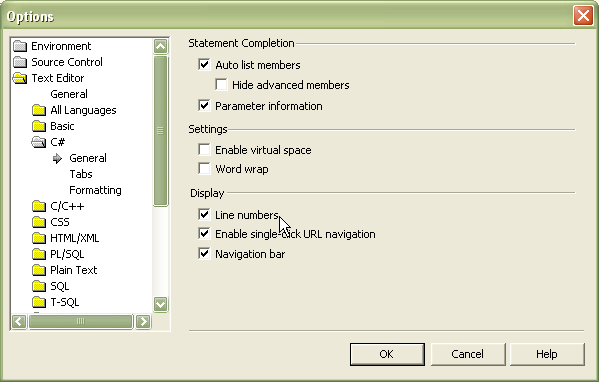Click the CSS folder icon

(39, 222)
